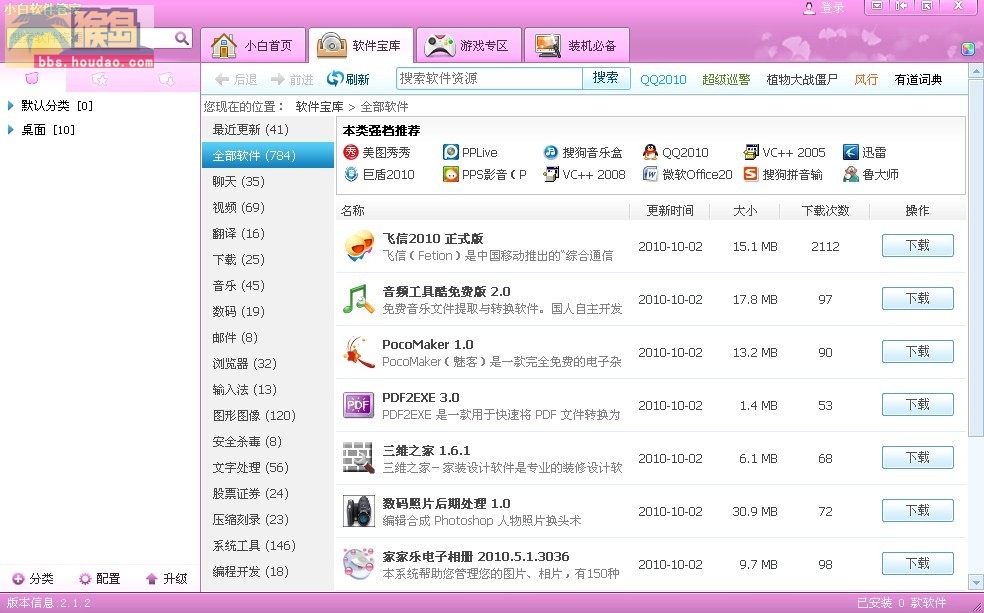Open the skin icon below the window controls
Image resolution: width=984 pixels, height=613 pixels.
[967, 49]
